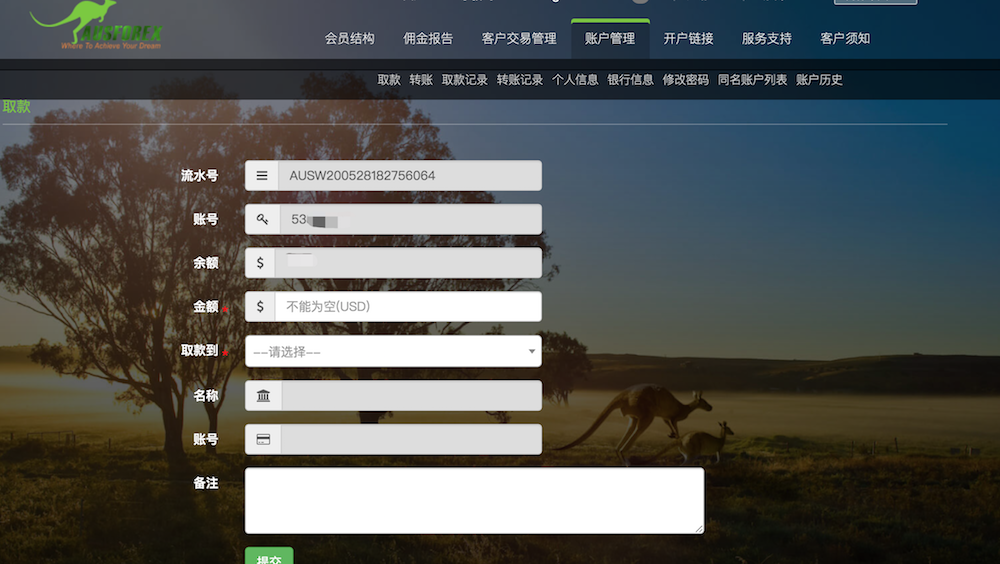
Task: Click the 金额 amount input field
Action: (407, 307)
